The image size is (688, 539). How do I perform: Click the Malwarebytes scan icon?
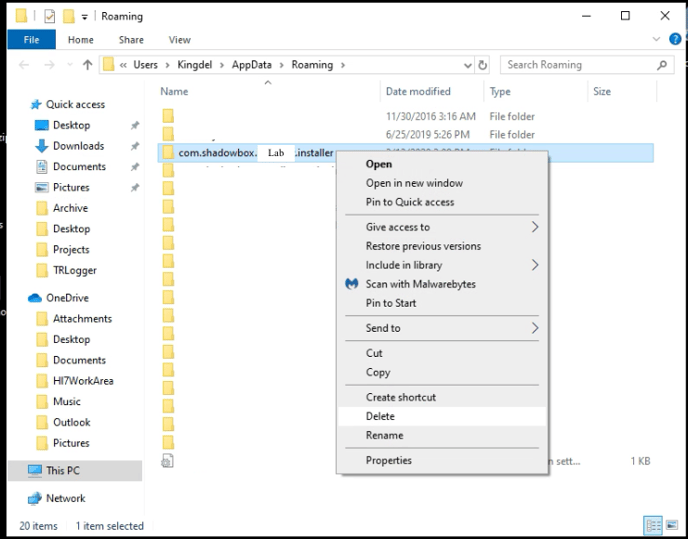(352, 284)
